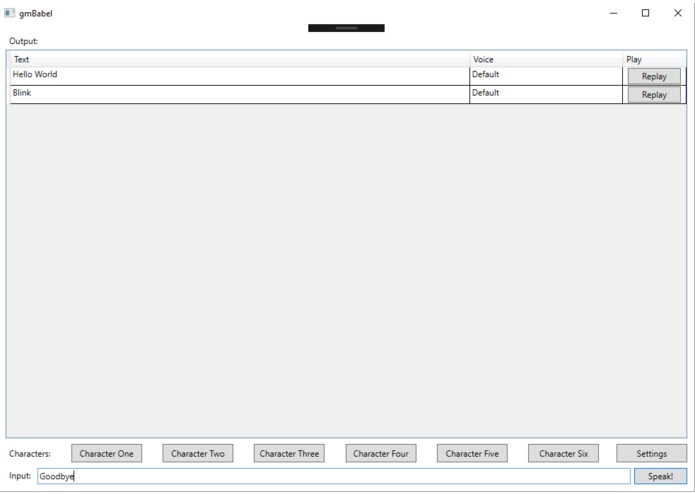Image resolution: width=695 pixels, height=494 pixels.
Task: Select Character Four voice
Action: [381, 453]
